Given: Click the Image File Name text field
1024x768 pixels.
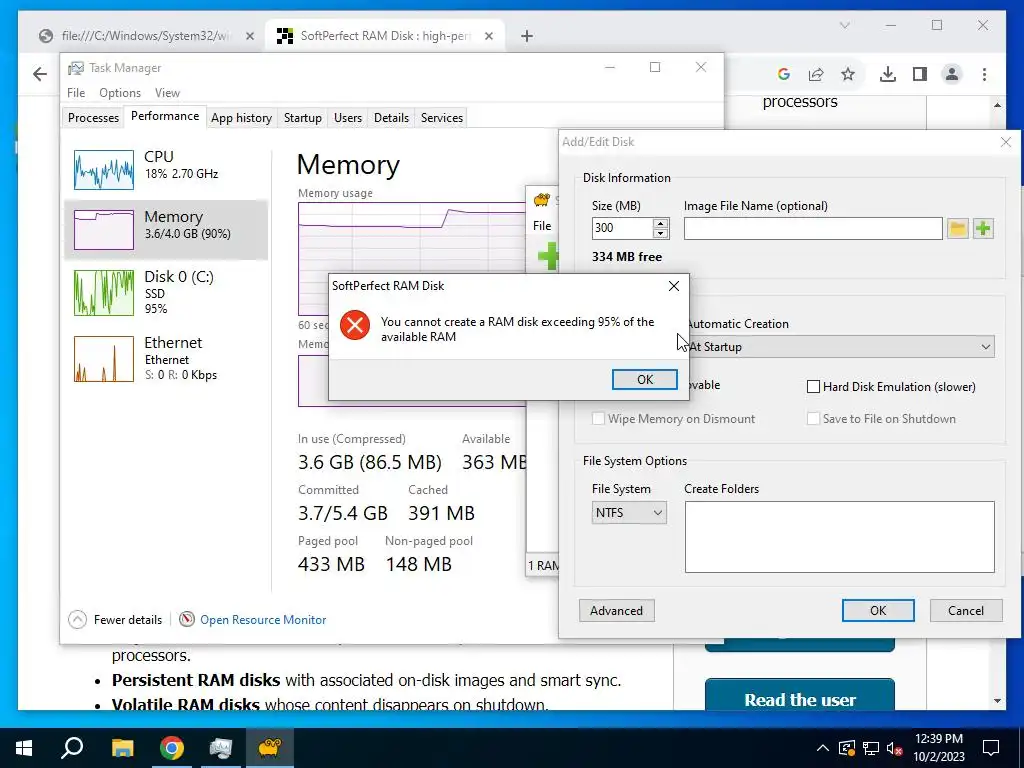Looking at the screenshot, I should [812, 229].
